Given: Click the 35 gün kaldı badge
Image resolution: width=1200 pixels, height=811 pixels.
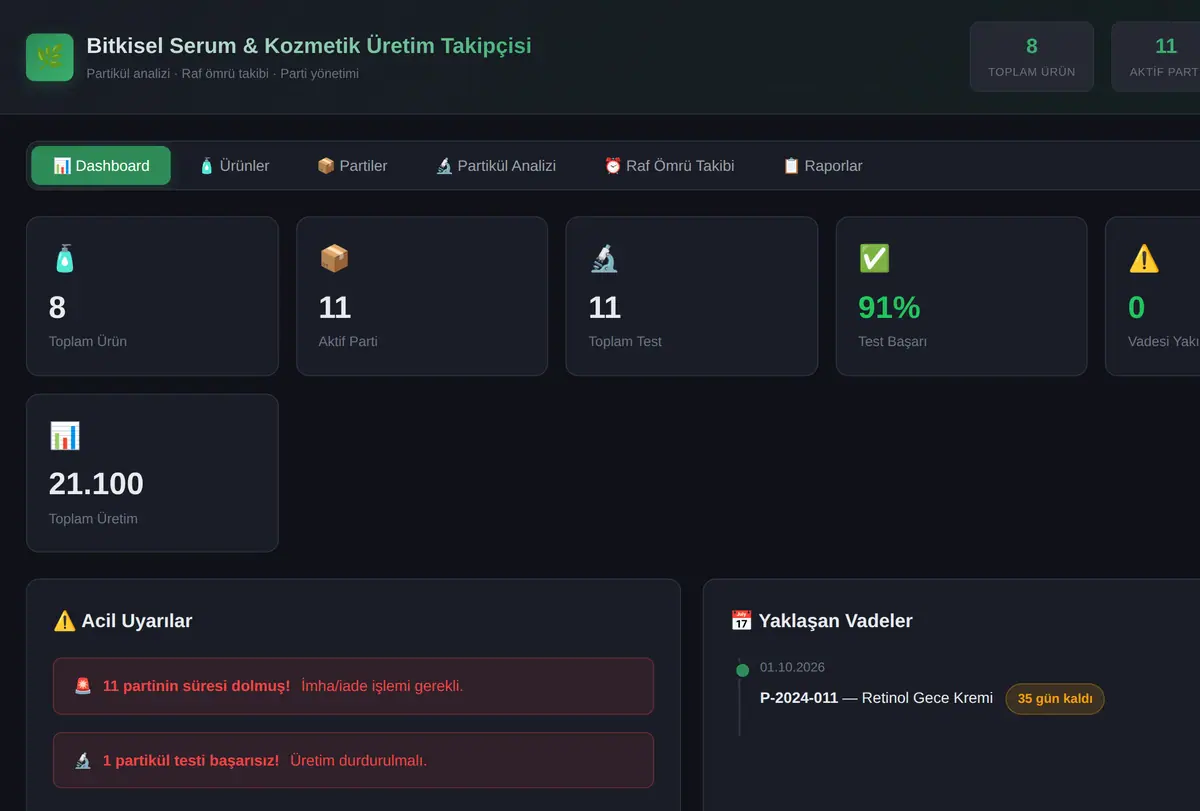Looking at the screenshot, I should (1055, 699).
